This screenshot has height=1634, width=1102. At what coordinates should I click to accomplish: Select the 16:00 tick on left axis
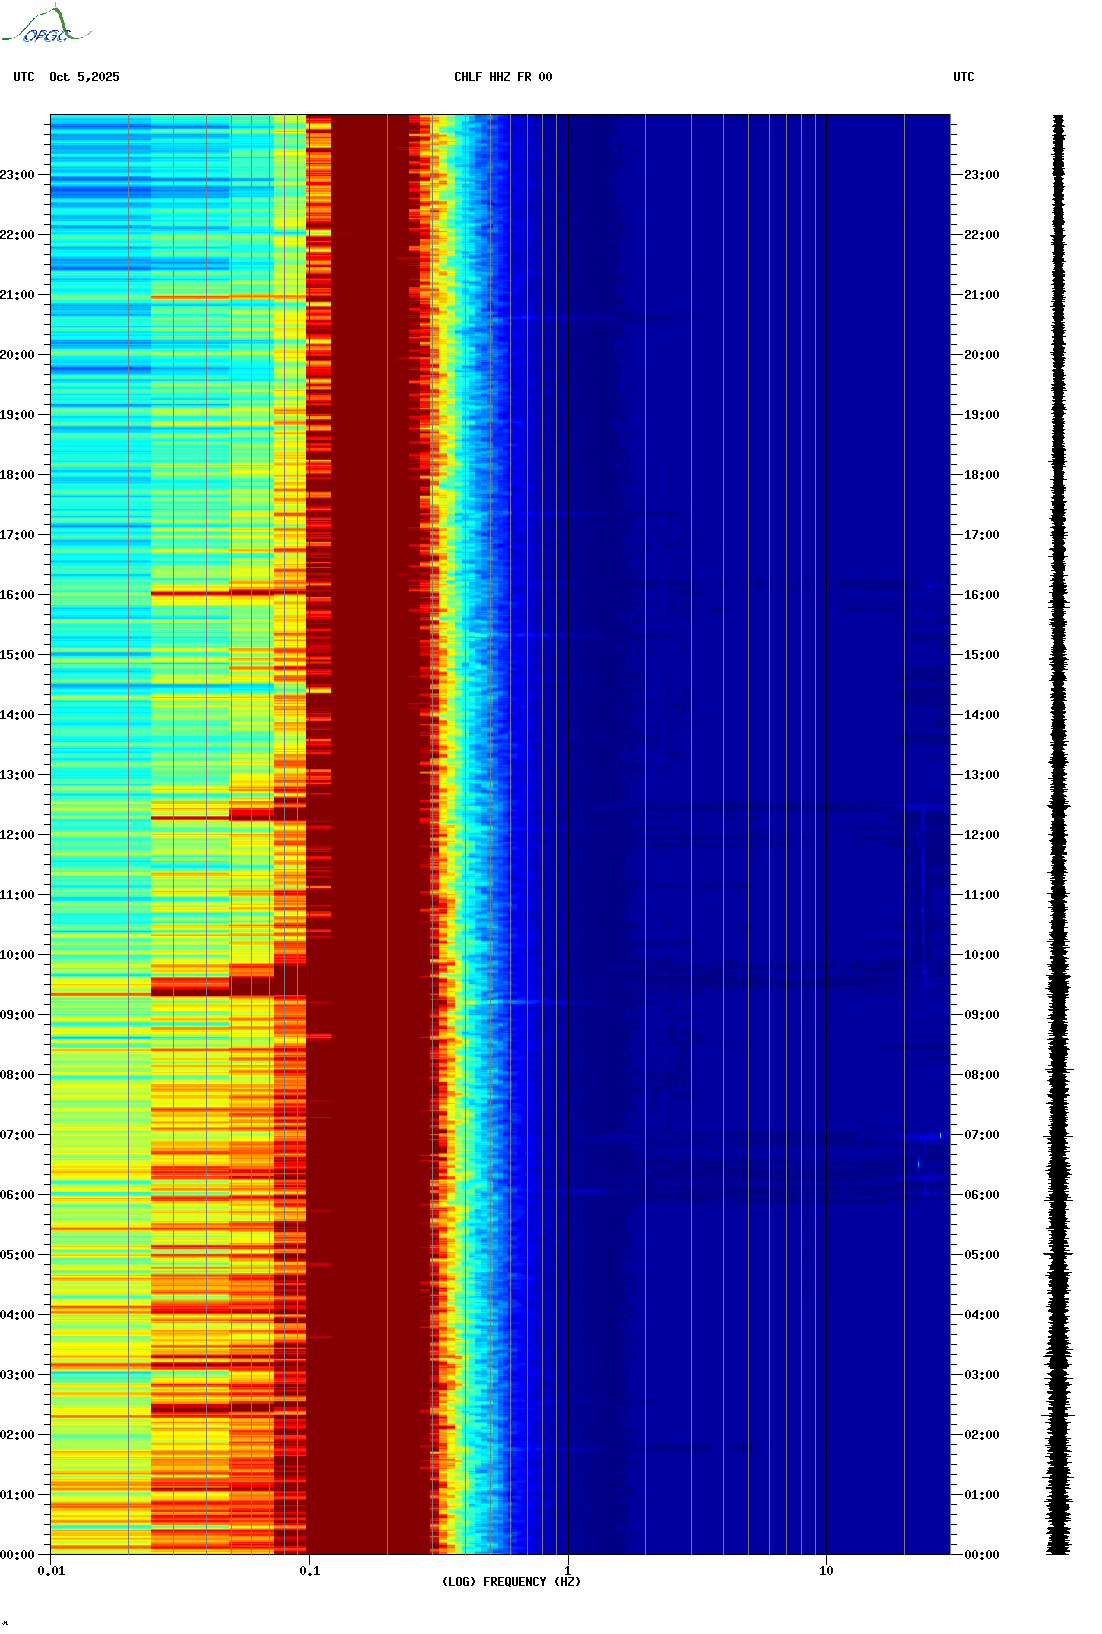(18, 595)
